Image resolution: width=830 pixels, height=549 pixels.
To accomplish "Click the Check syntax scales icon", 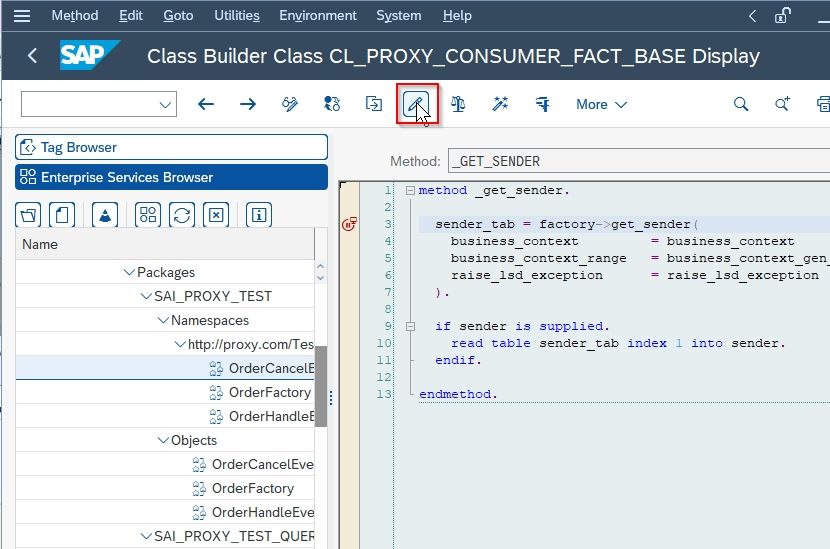I will (x=458, y=104).
